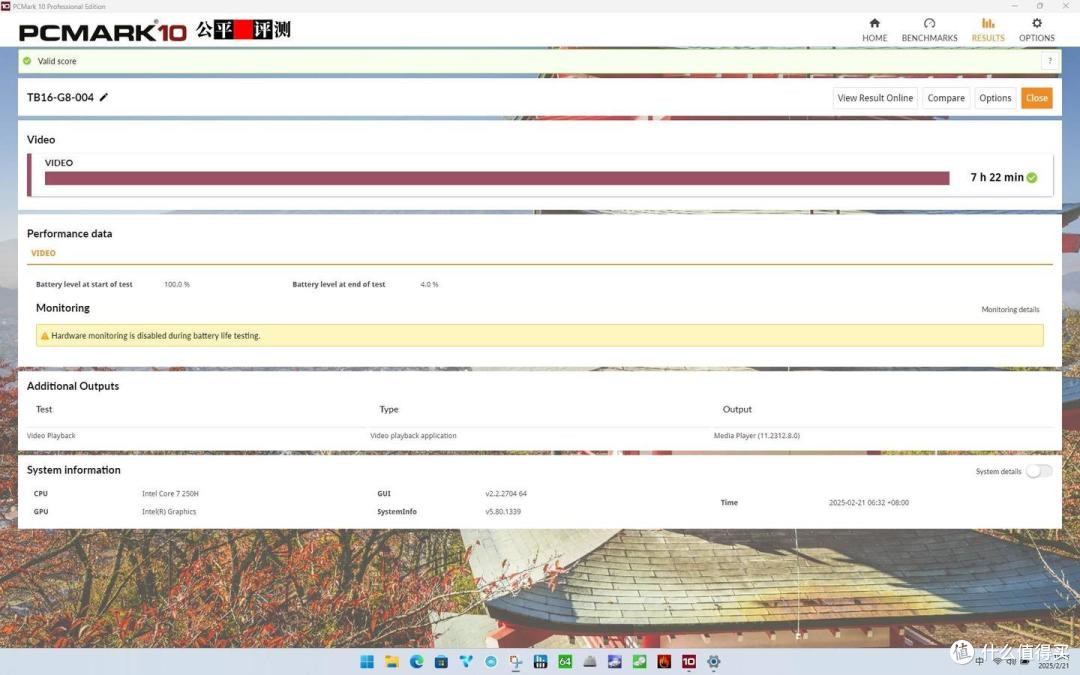Go to the HOME tab

(874, 30)
